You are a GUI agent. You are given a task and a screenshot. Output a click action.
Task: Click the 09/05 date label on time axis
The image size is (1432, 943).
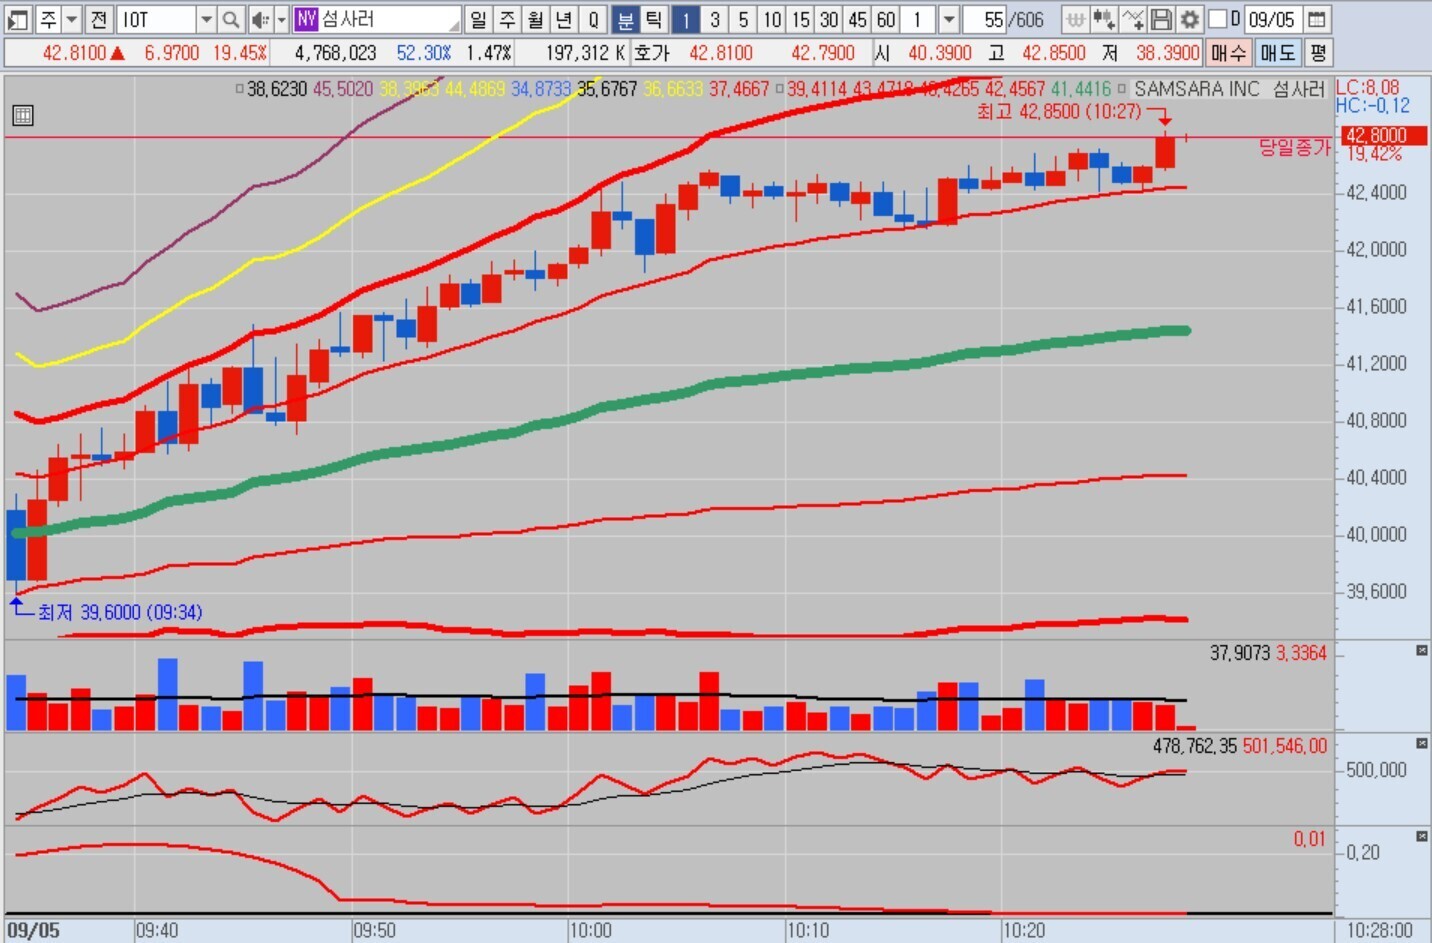[34, 930]
